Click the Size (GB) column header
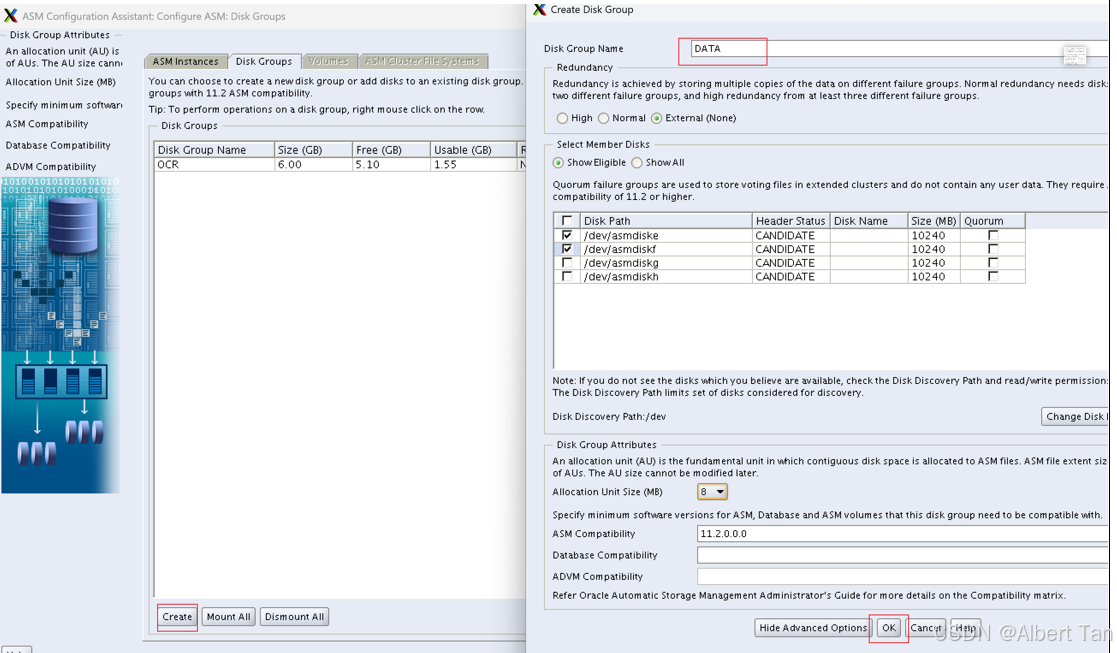Viewport: 1117px width, 653px height. pyautogui.click(x=313, y=150)
